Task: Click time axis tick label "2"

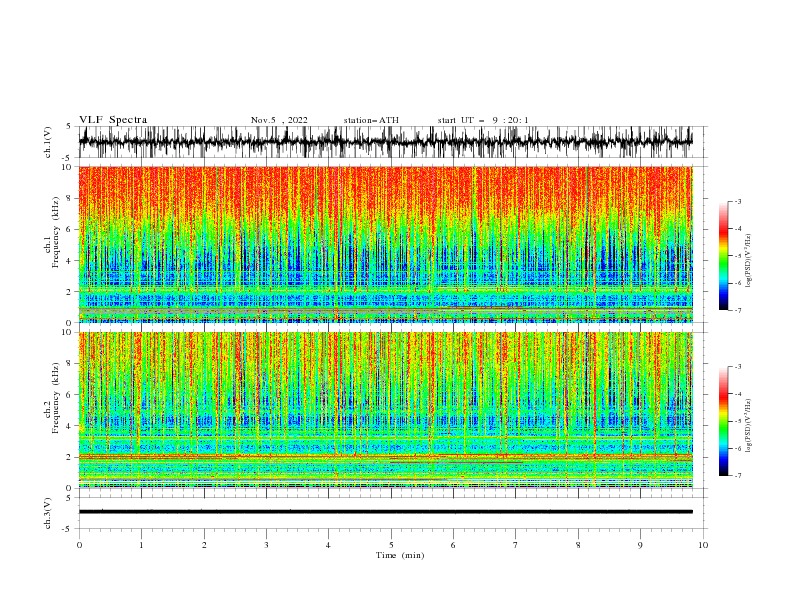Action: tap(204, 545)
